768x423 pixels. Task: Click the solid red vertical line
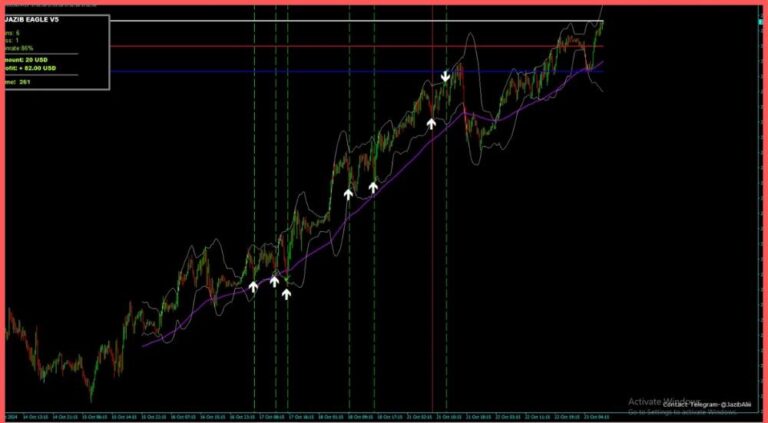tap(432, 250)
